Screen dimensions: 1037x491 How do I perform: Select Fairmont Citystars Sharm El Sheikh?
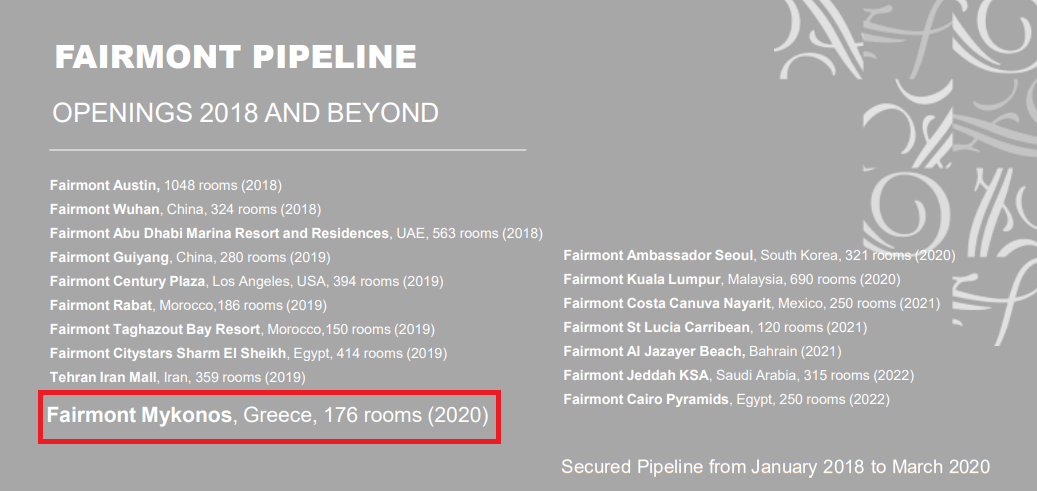[248, 353]
